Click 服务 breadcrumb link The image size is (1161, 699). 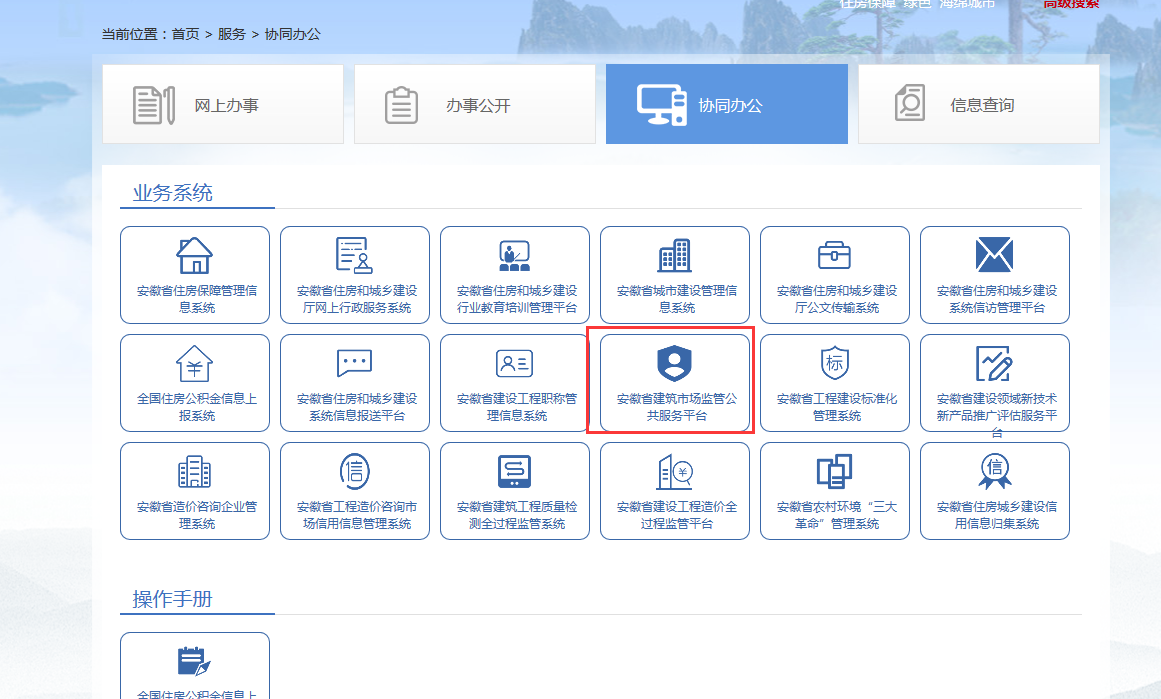click(x=232, y=34)
